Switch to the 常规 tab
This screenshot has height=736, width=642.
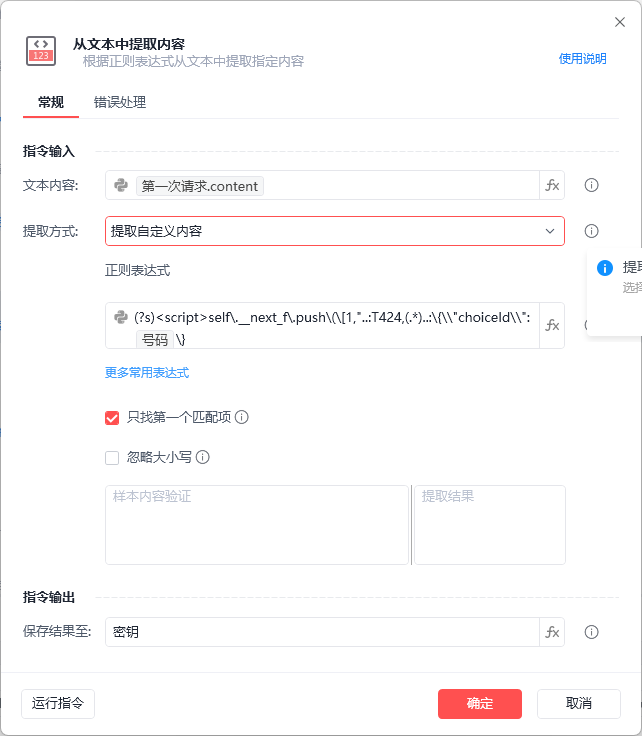tap(51, 102)
